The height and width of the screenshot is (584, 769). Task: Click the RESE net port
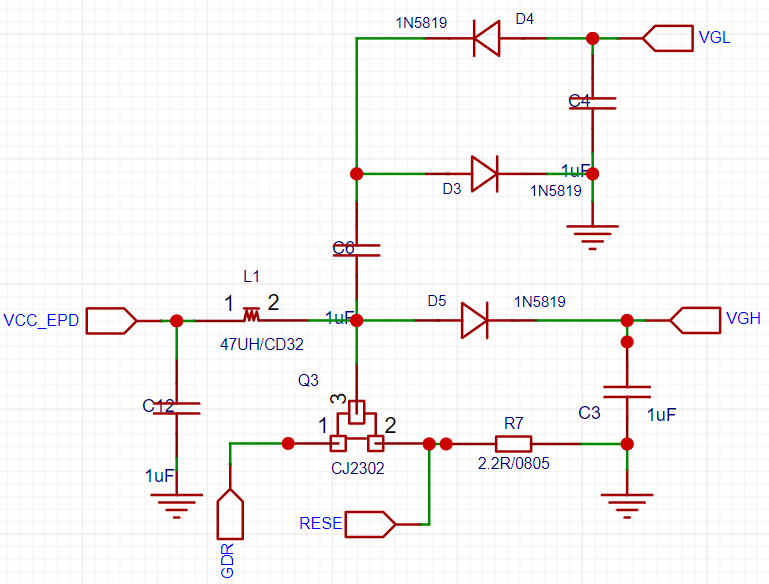coord(370,524)
